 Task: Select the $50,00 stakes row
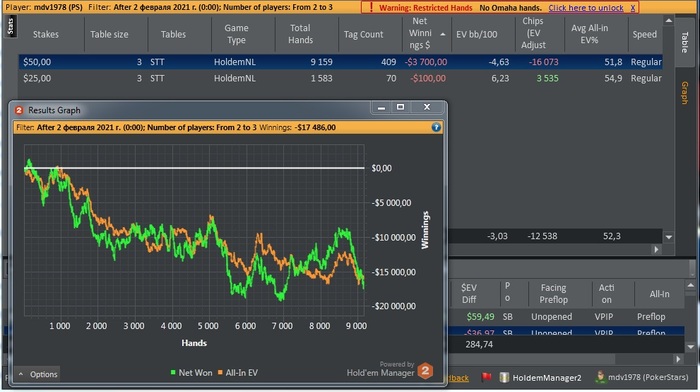point(340,62)
